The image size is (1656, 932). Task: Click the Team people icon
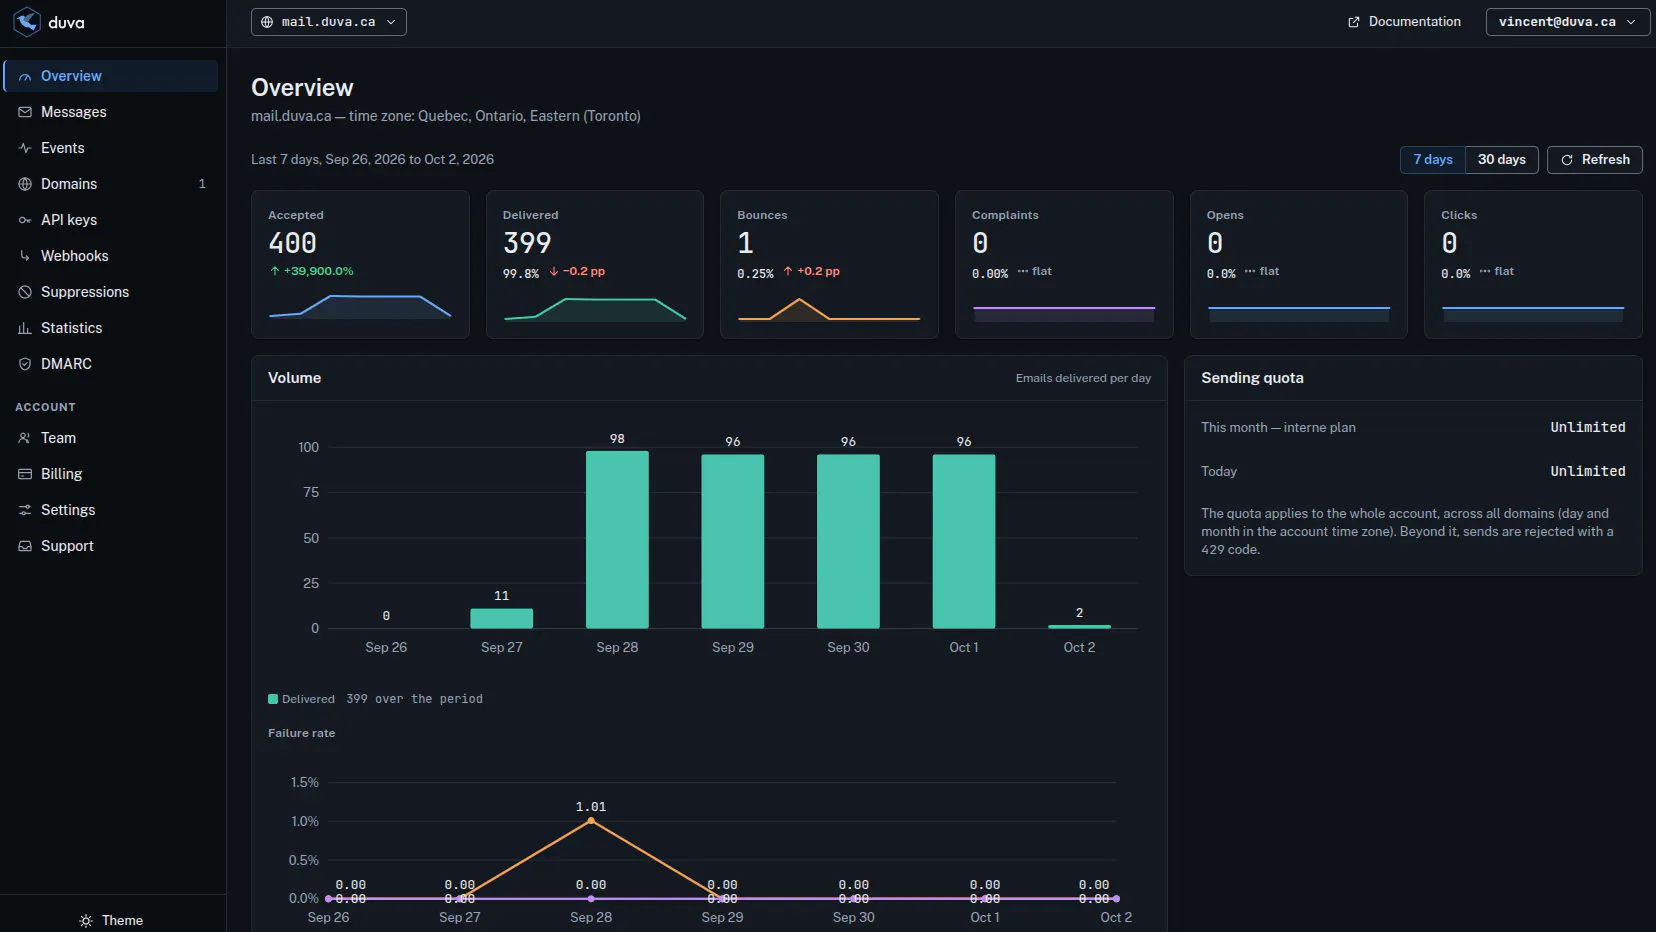coord(25,438)
